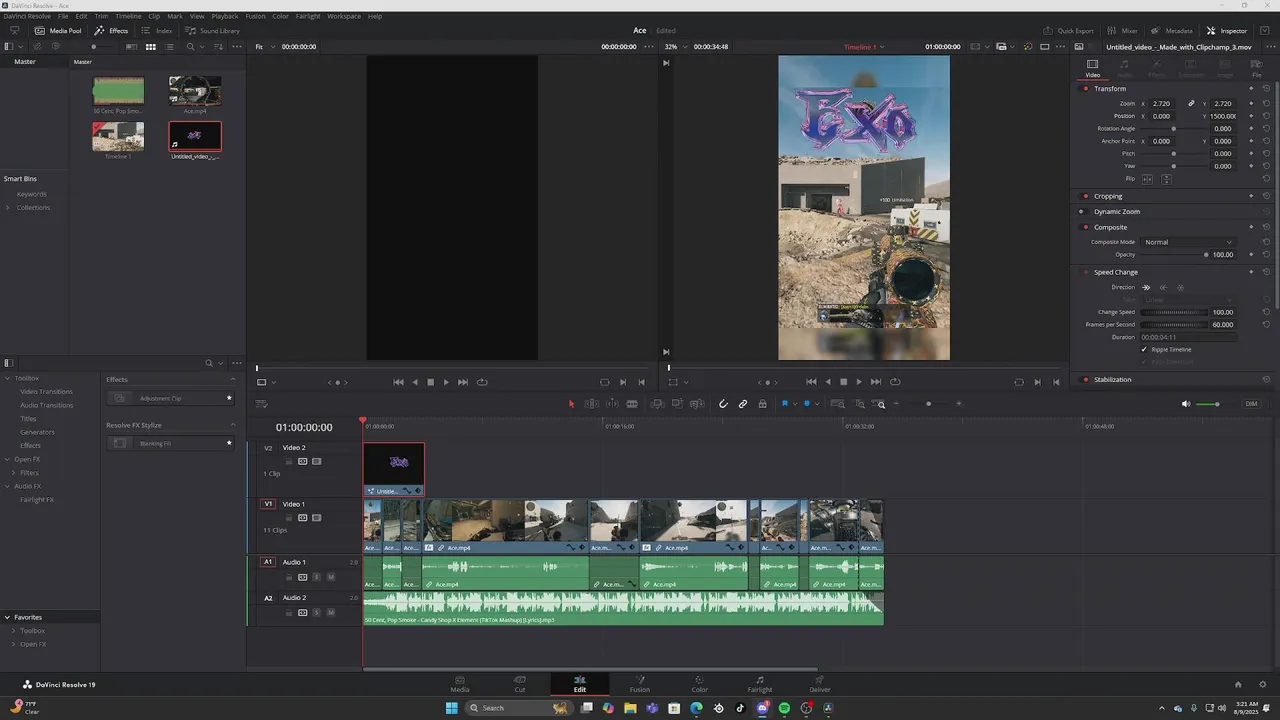Screen dimensions: 1280x720
Task: Expand Collections under Smart Bins
Action: 8,208
